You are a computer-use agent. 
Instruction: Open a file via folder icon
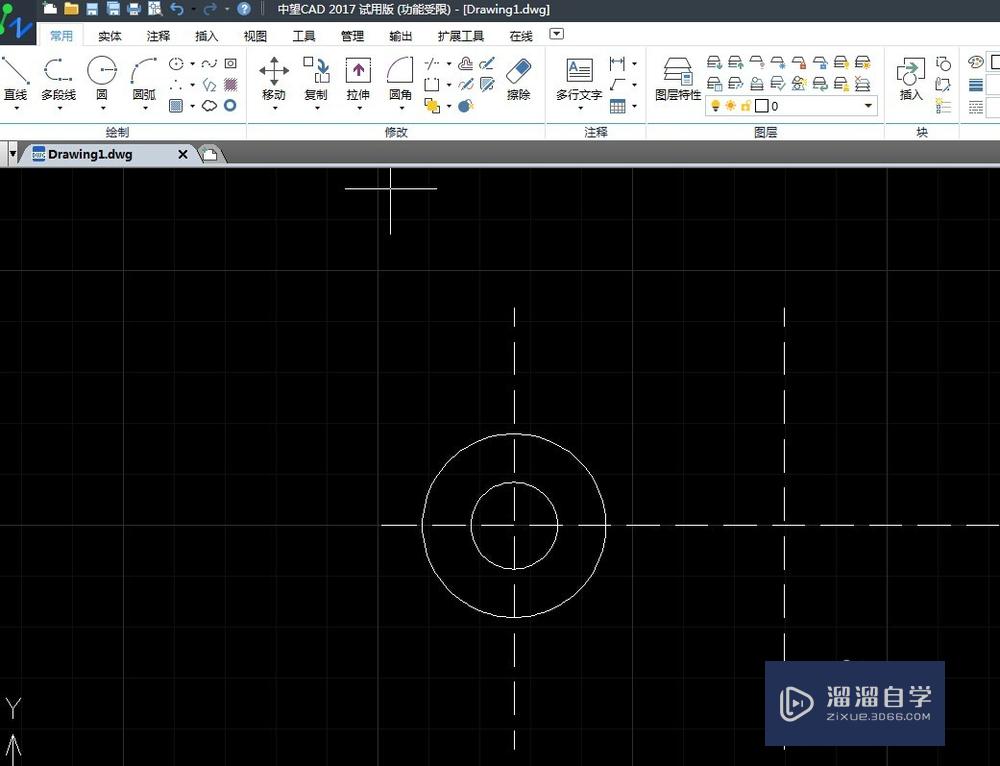click(x=71, y=9)
